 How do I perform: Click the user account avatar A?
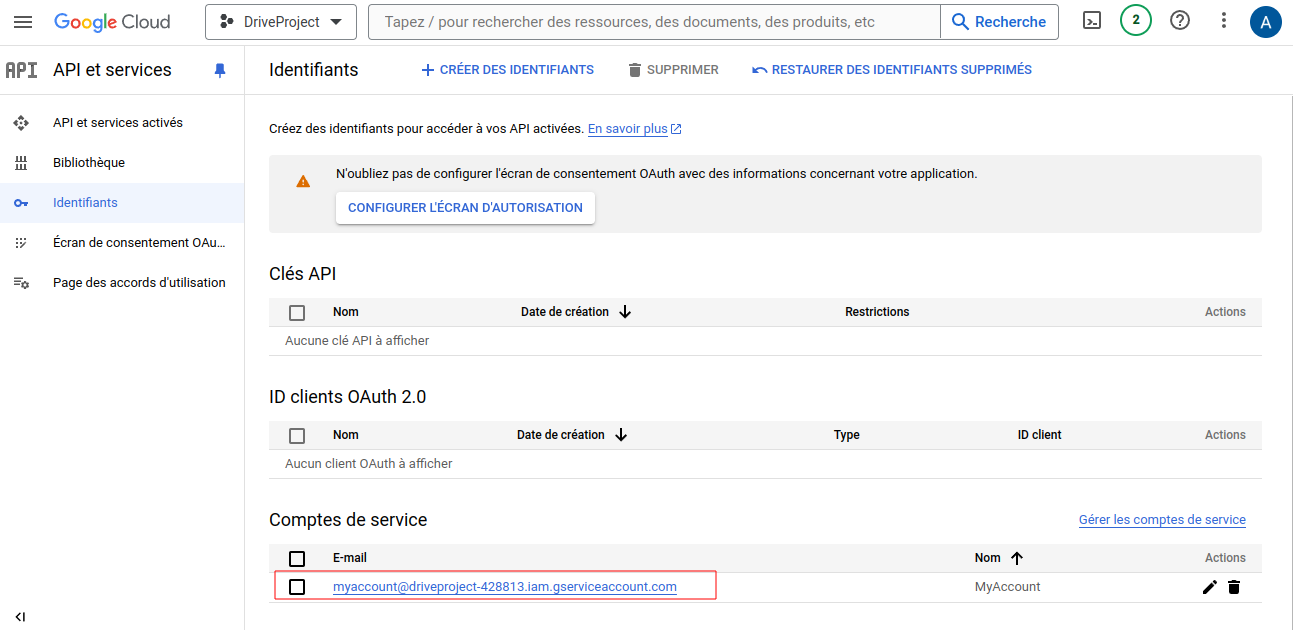1265,22
